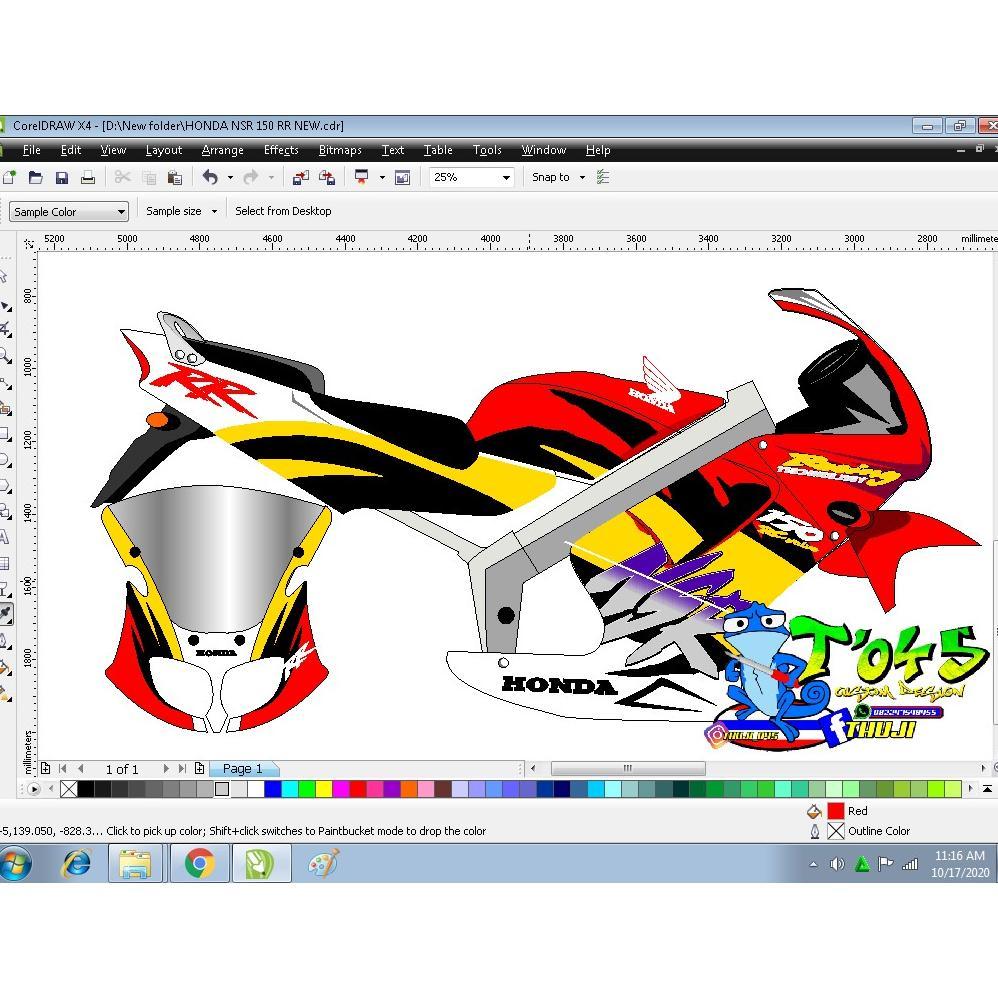
Task: Click the '1 of 1' page counter
Action: click(x=122, y=769)
